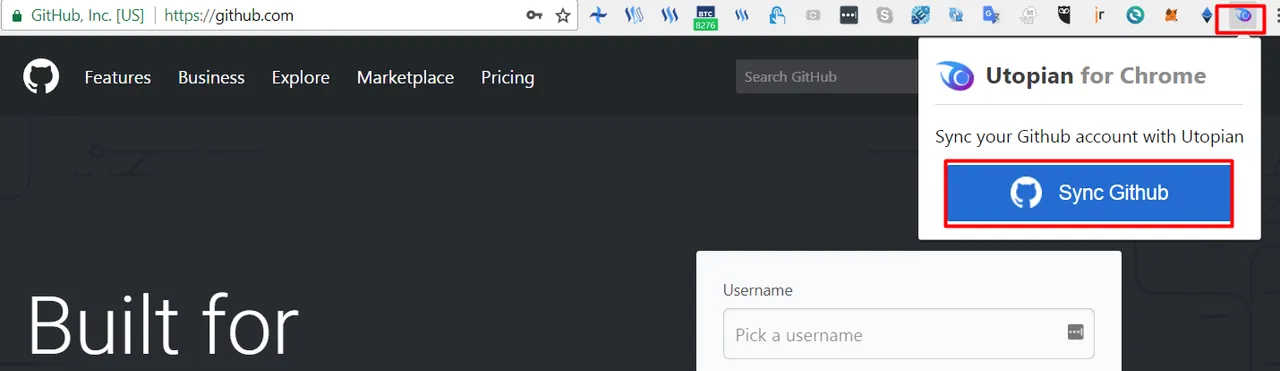Click the https://github.com address bar URL
This screenshot has height=371, width=1280.
(229, 16)
